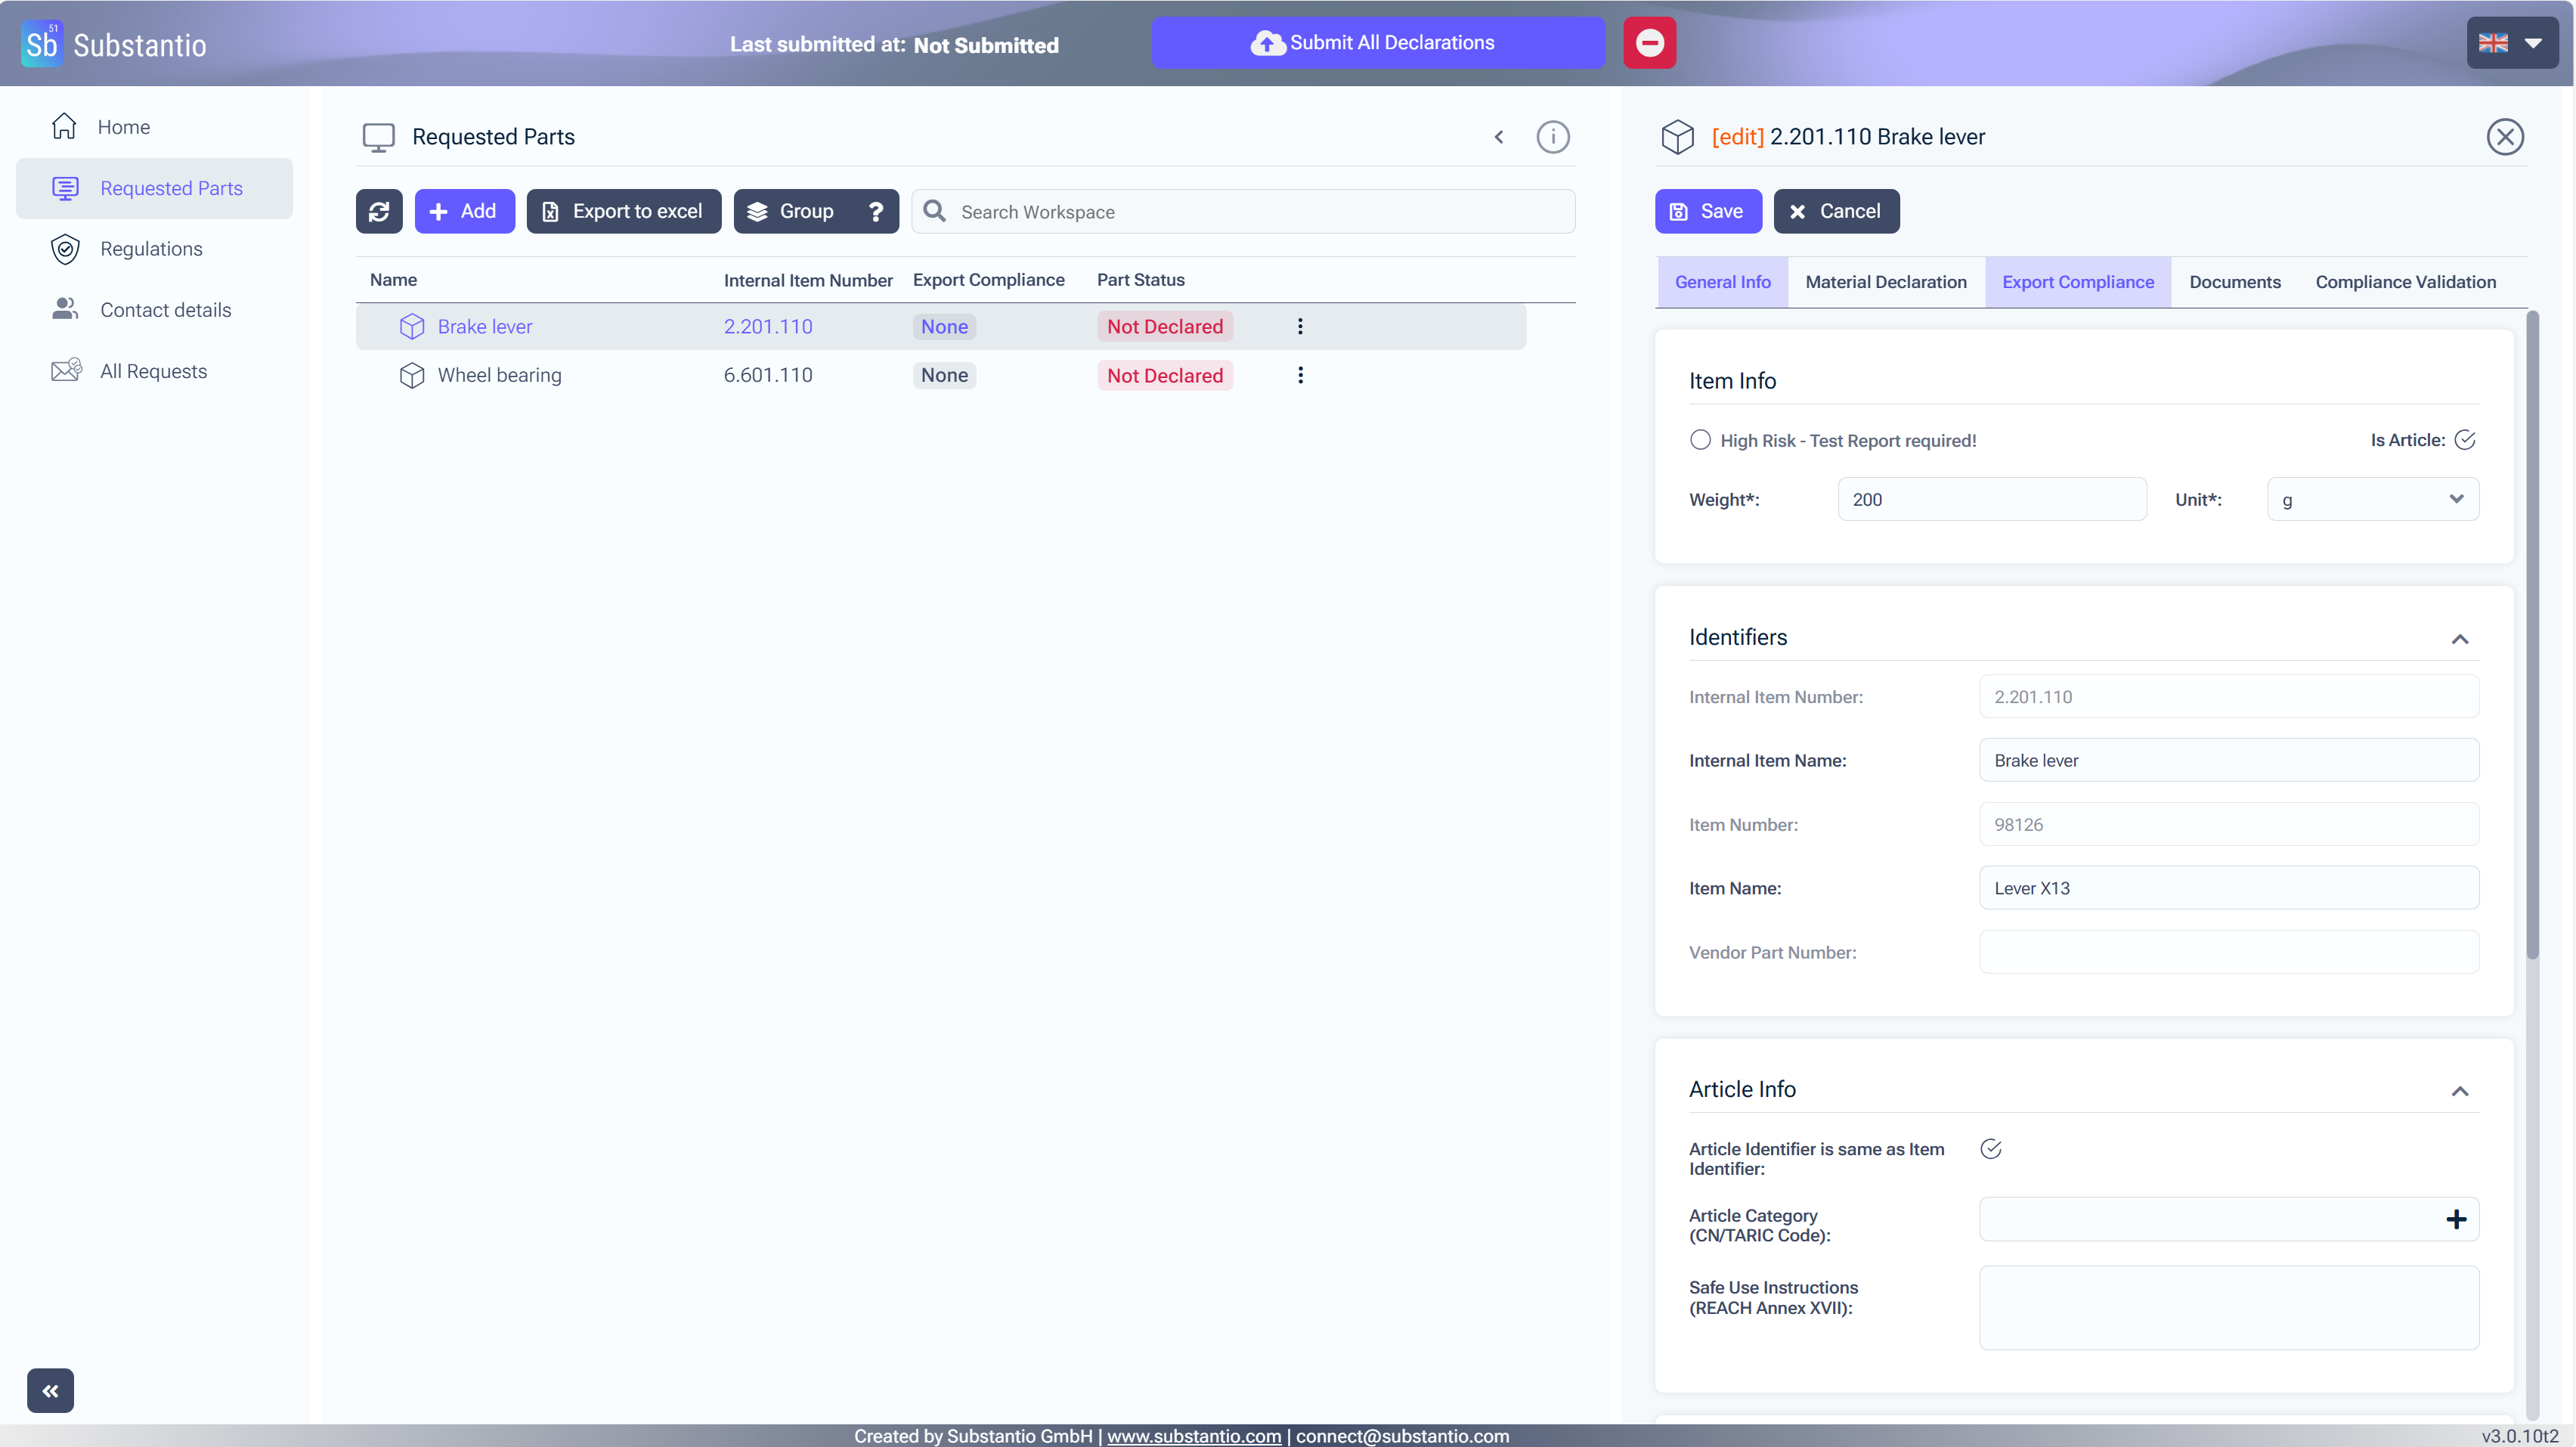Close the edit panel with the X icon
The image size is (2576, 1447).
2505,137
